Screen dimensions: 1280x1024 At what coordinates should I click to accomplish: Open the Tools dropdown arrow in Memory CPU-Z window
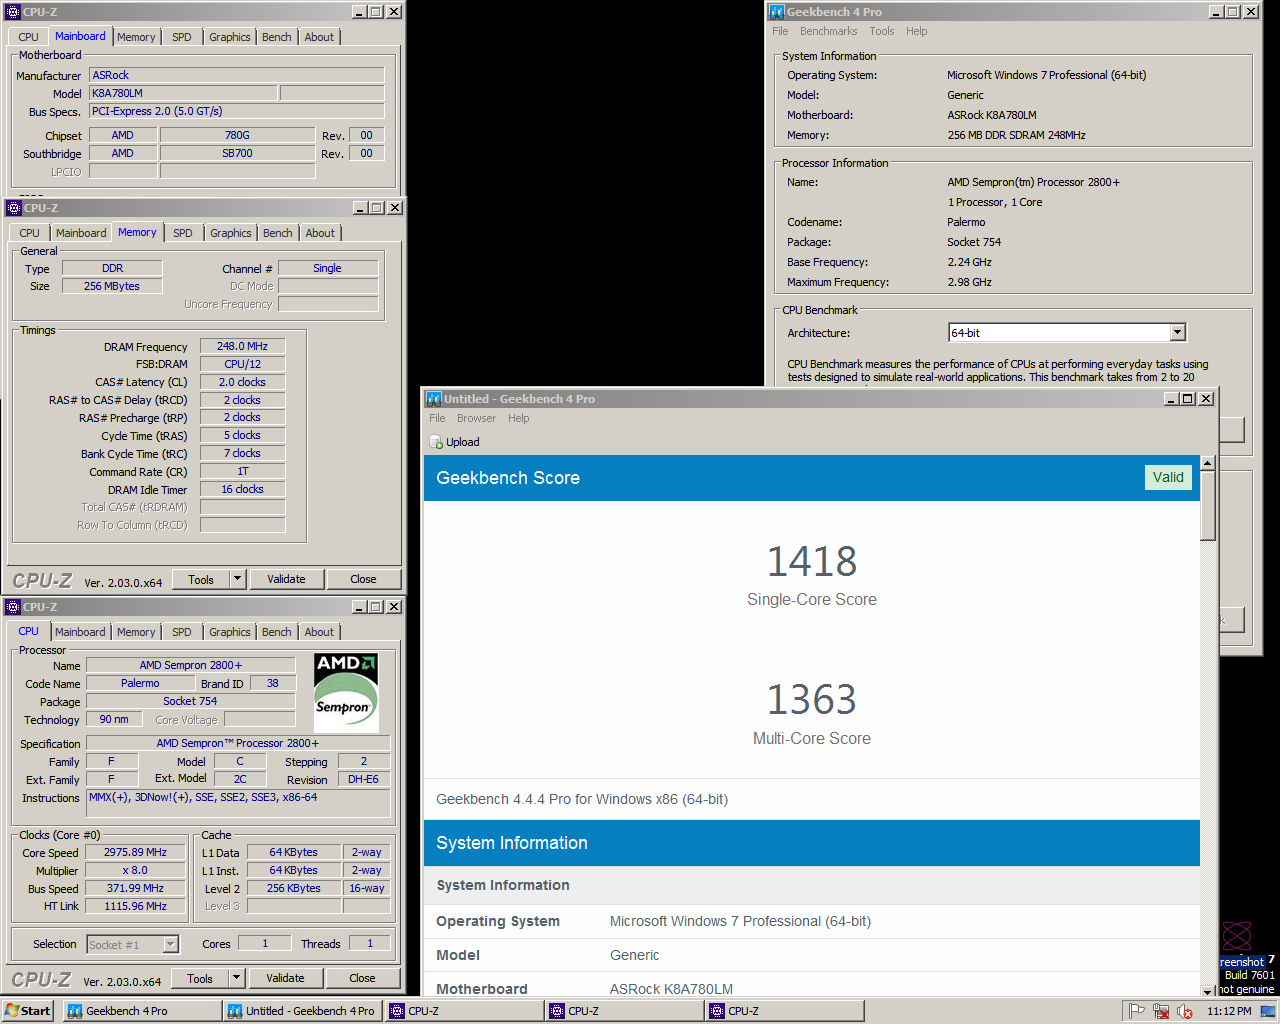[x=237, y=579]
